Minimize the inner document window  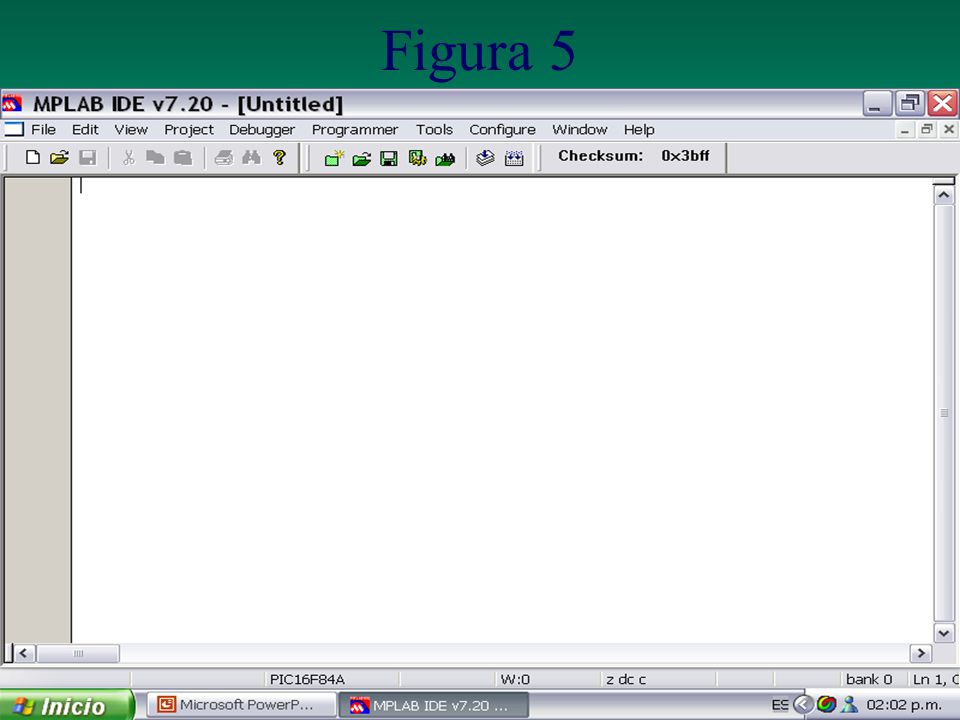pyautogui.click(x=904, y=130)
